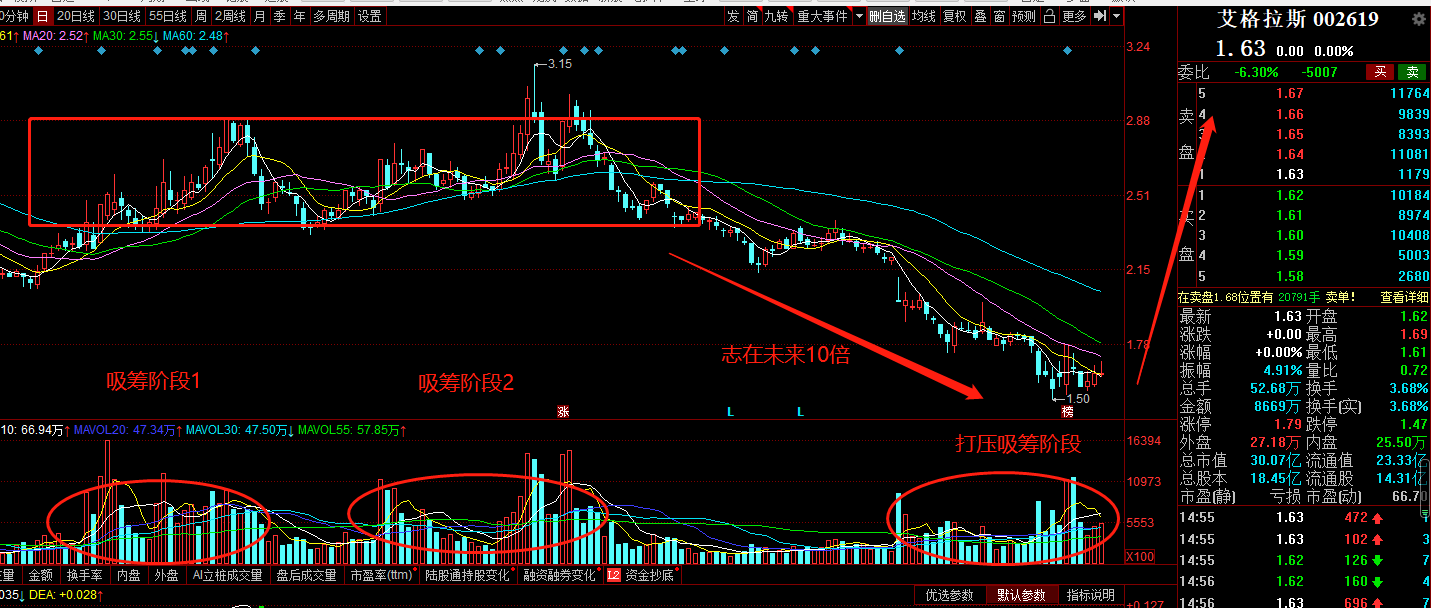The width and height of the screenshot is (1431, 608).
Task: Click the 默认参数 button
Action: [1021, 595]
